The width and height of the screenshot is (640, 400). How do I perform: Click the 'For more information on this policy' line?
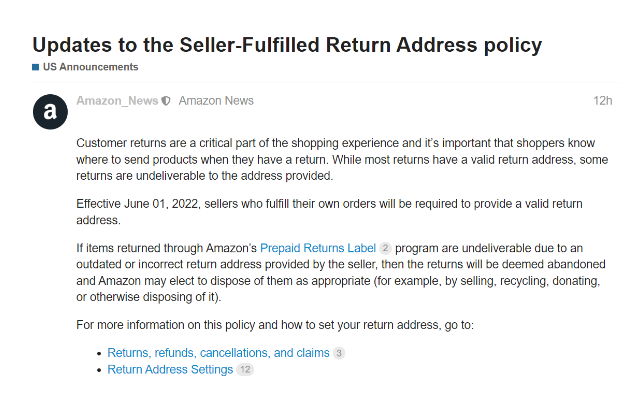[x=275, y=325]
